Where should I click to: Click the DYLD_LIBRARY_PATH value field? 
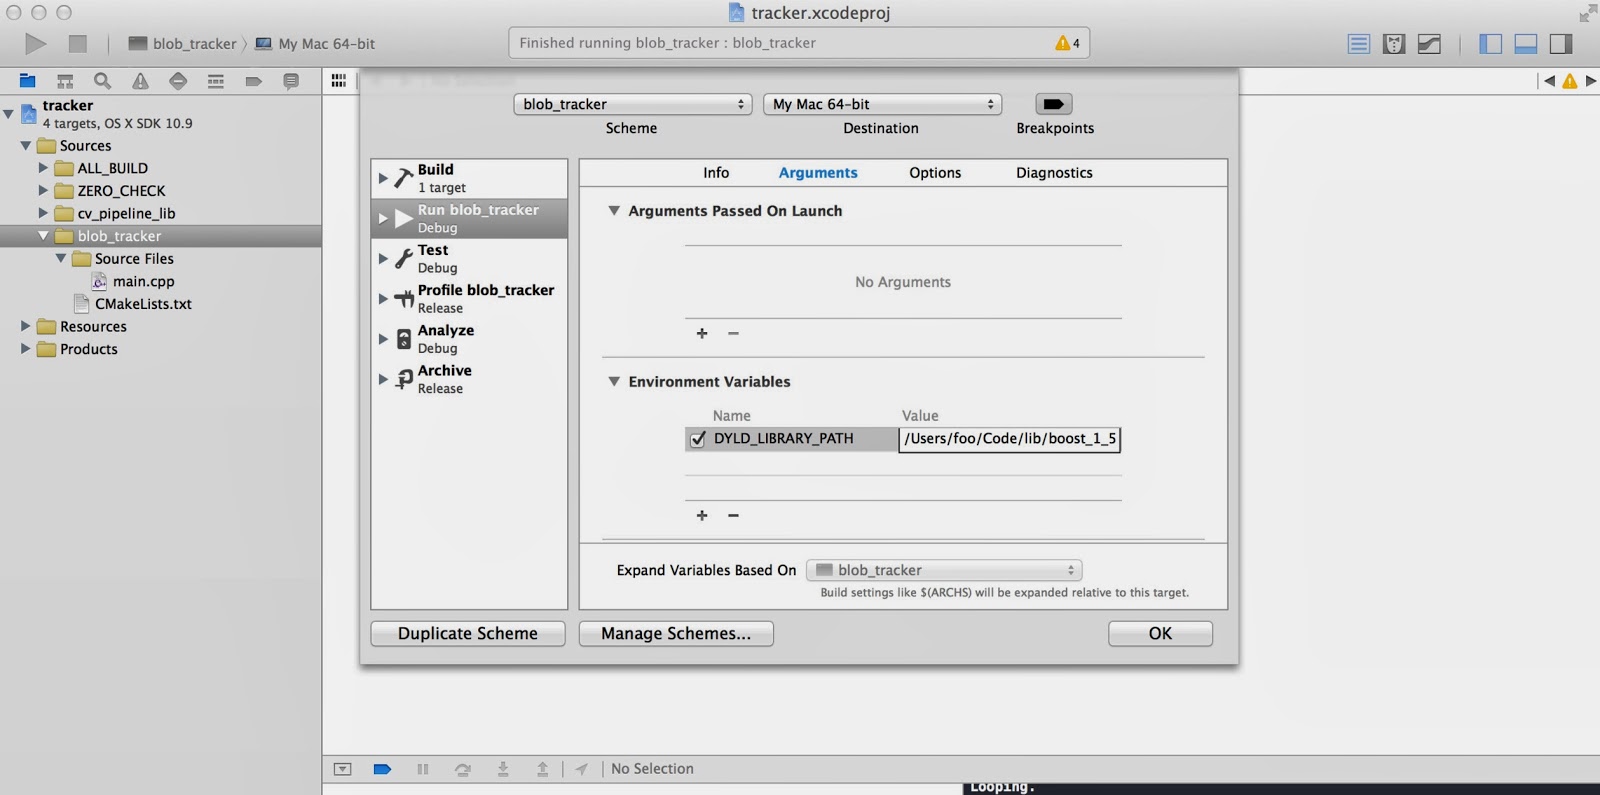[1010, 439]
